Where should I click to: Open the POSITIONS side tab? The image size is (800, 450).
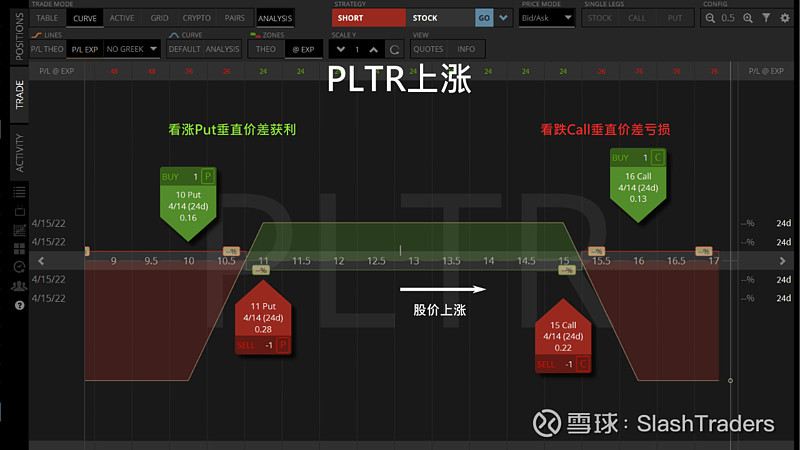[x=19, y=36]
